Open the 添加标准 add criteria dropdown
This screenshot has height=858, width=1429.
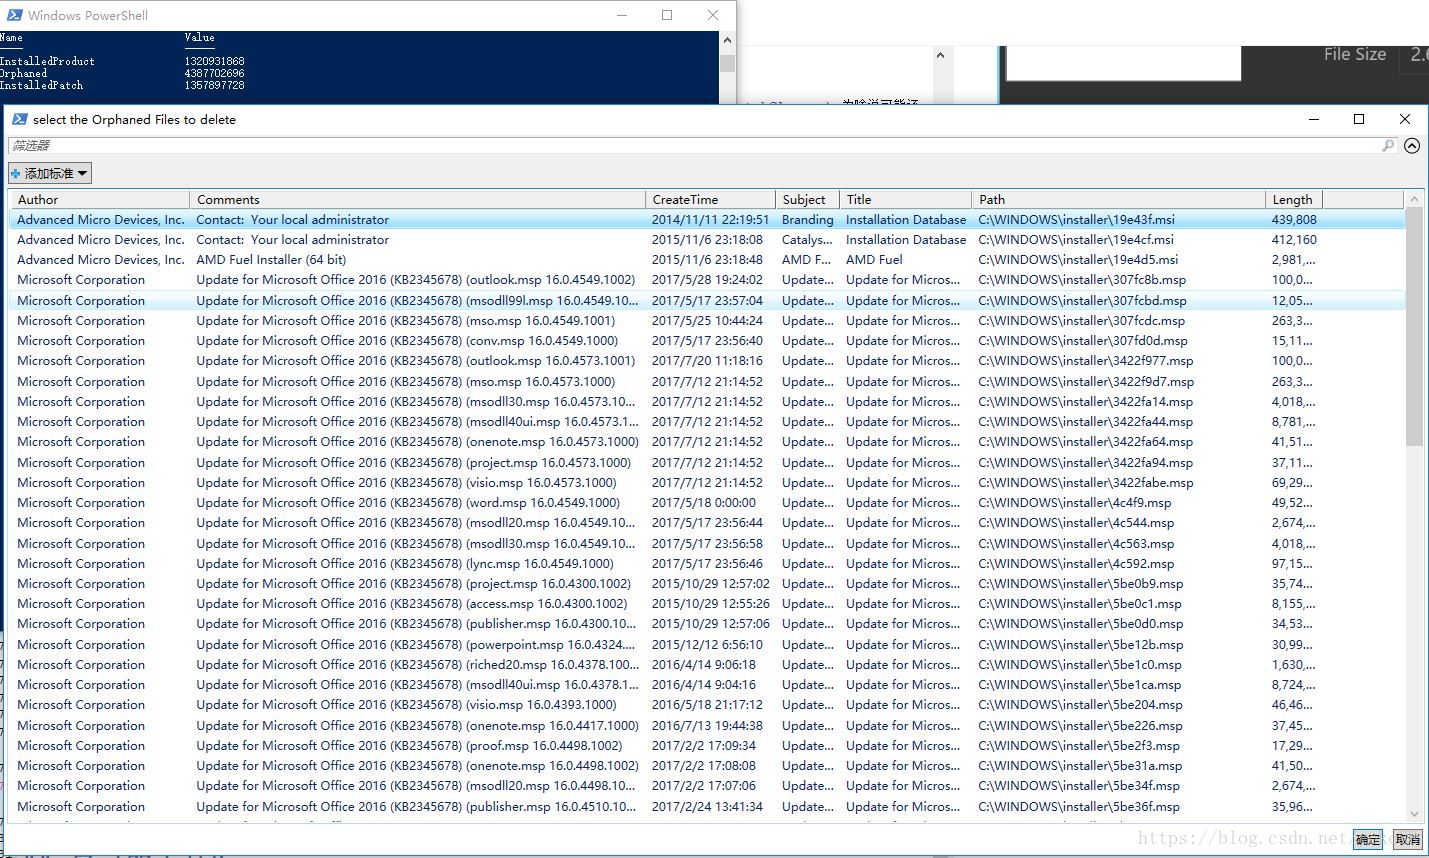(x=50, y=173)
